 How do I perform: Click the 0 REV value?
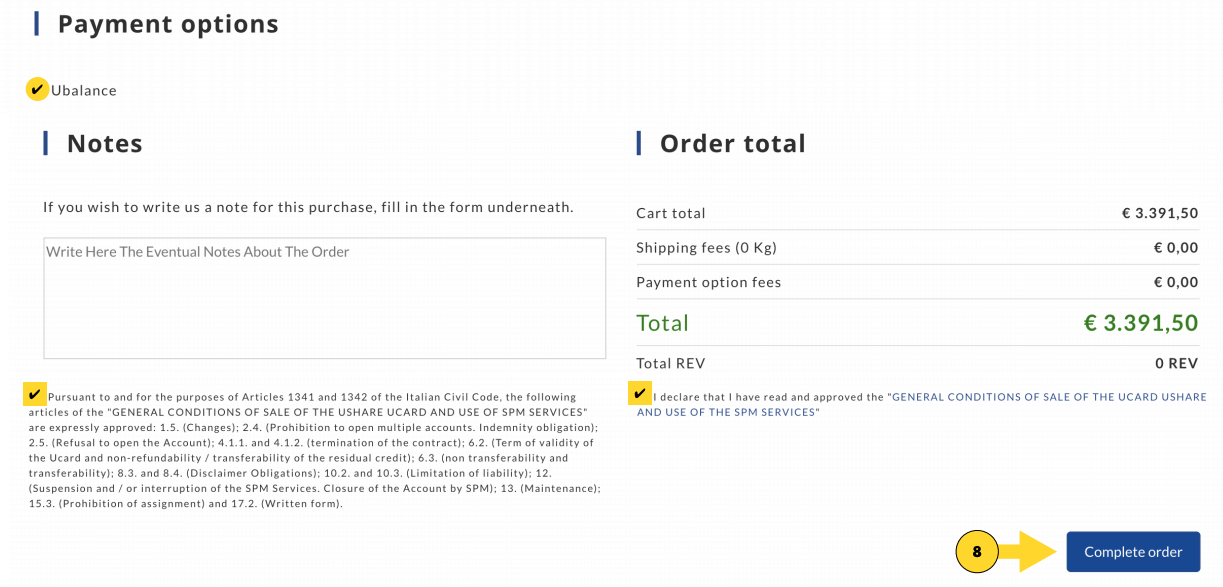(1176, 363)
